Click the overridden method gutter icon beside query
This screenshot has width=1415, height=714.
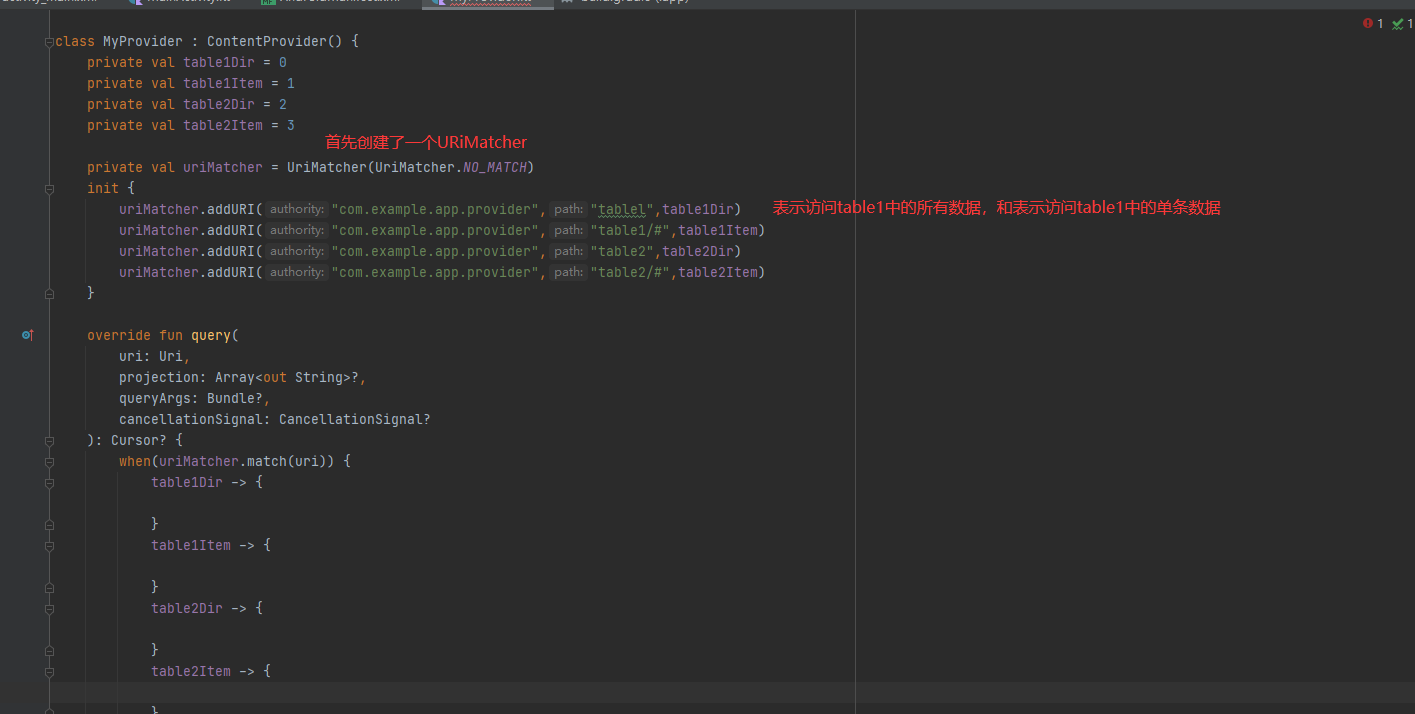28,335
